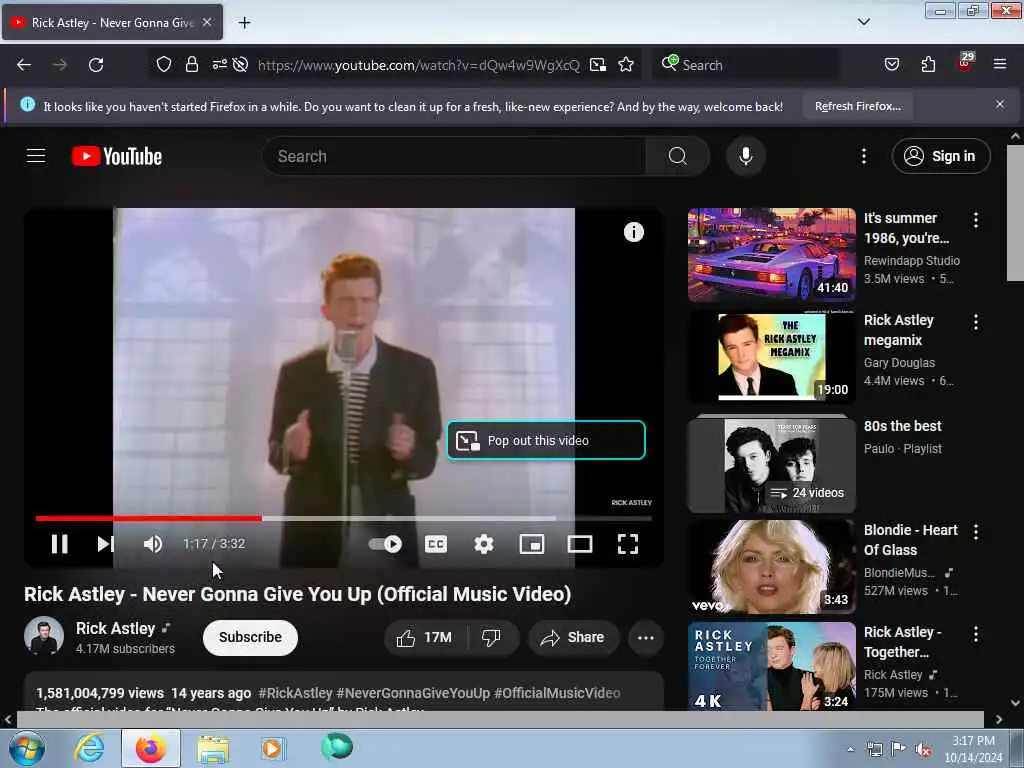Screen dimensions: 1024x768
Task: Show site security lock info
Action: (191, 64)
